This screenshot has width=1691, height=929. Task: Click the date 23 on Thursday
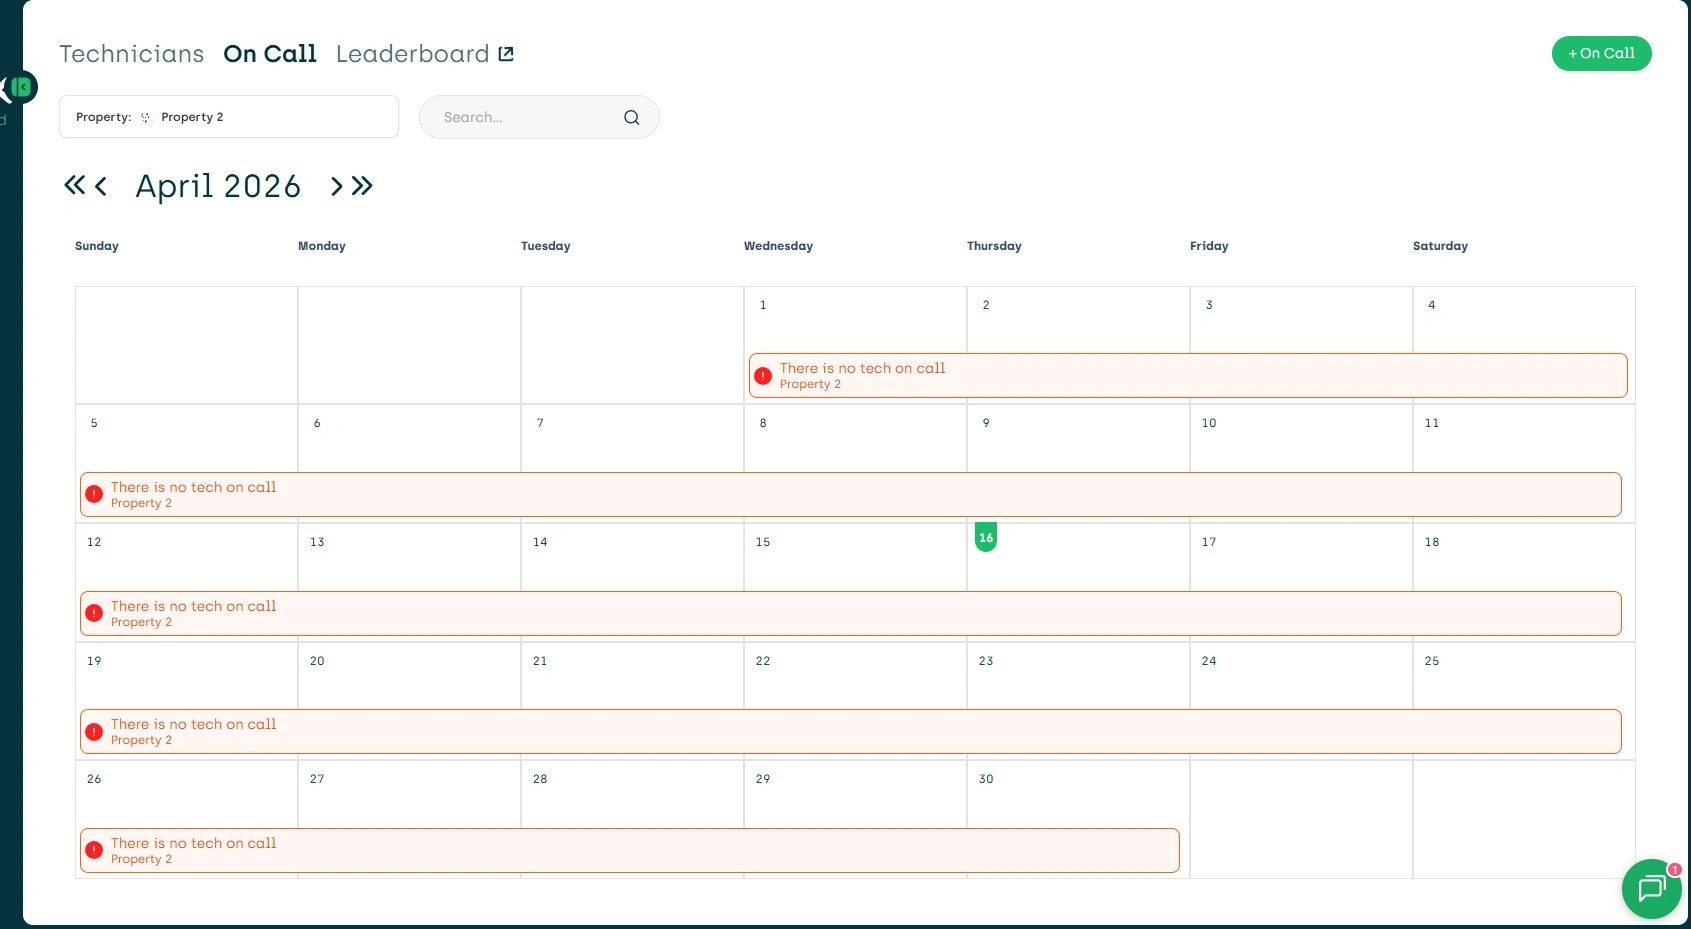pyautogui.click(x=986, y=661)
